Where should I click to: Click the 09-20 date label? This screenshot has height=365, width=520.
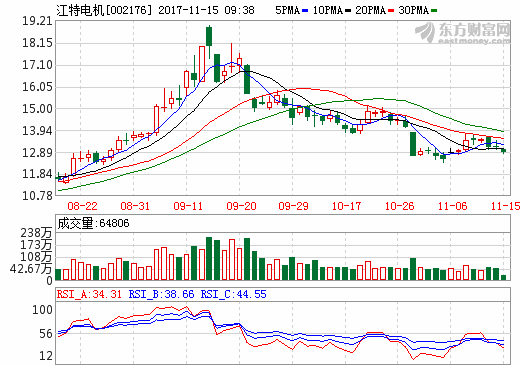pos(241,206)
